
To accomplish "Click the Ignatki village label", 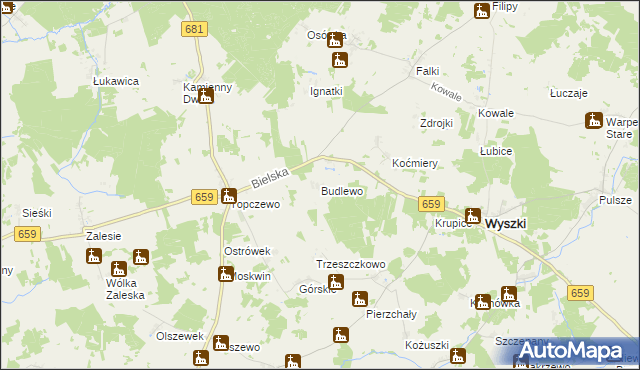I will [x=326, y=91].
